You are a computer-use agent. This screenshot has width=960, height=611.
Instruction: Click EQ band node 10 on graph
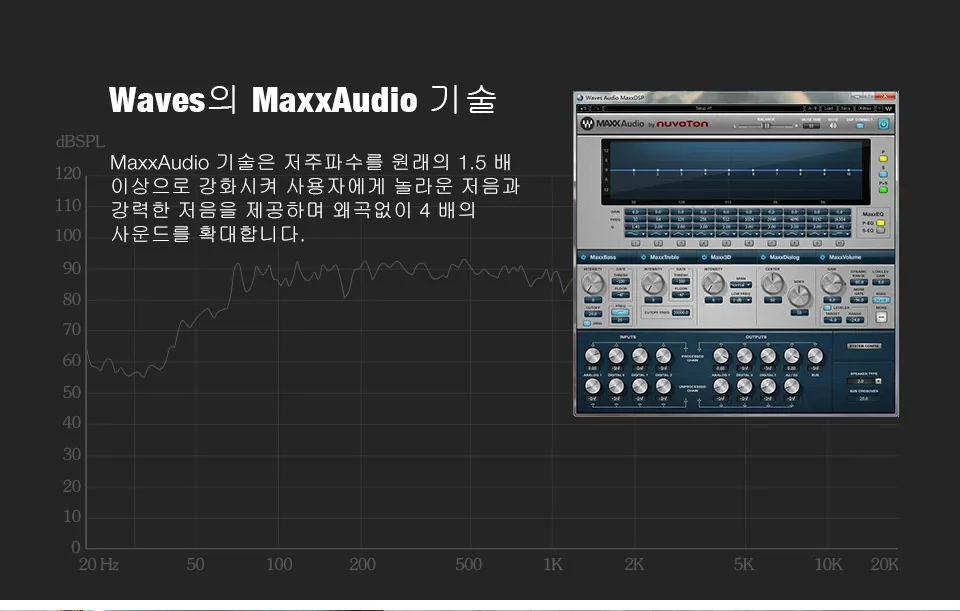coord(849,170)
